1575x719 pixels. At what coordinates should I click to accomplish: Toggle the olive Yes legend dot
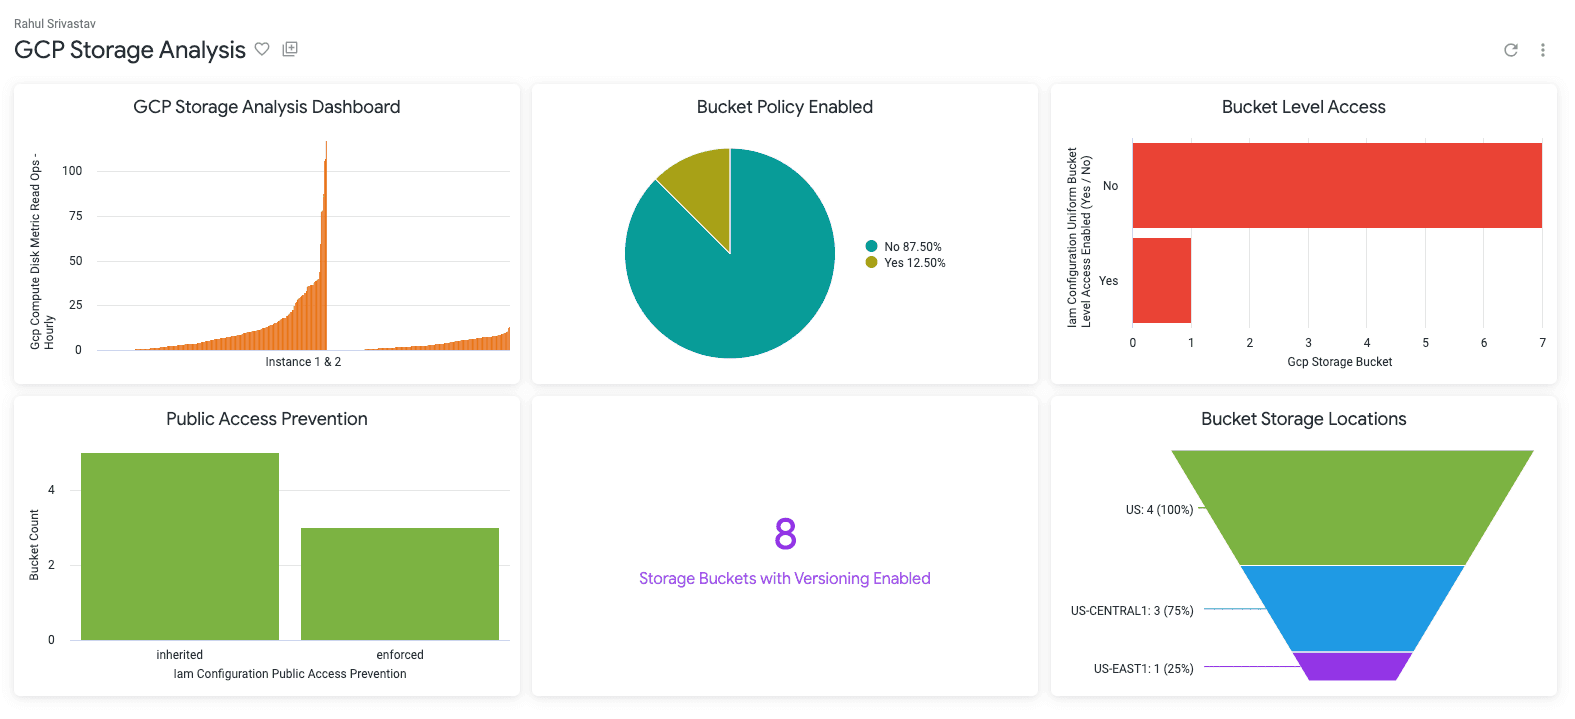pos(871,262)
